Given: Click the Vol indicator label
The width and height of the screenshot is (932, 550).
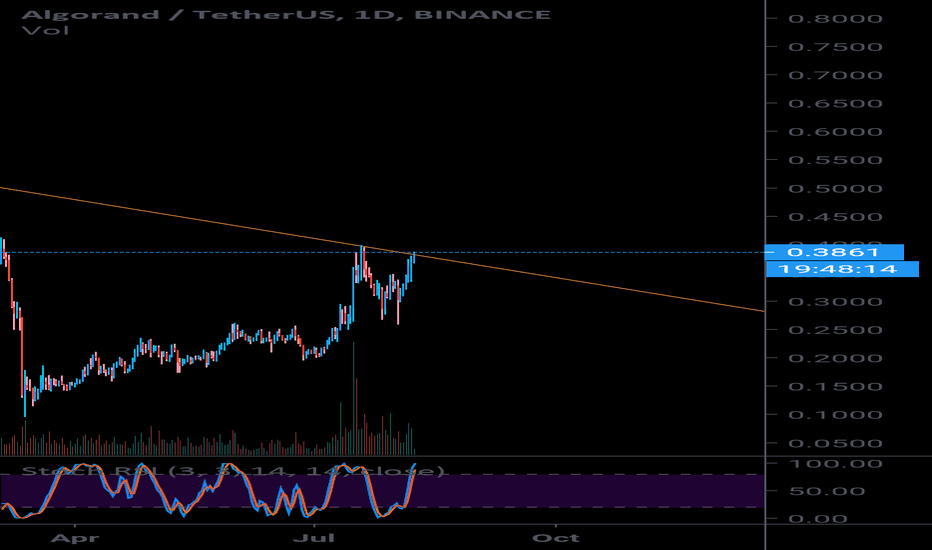Looking at the screenshot, I should (45, 30).
